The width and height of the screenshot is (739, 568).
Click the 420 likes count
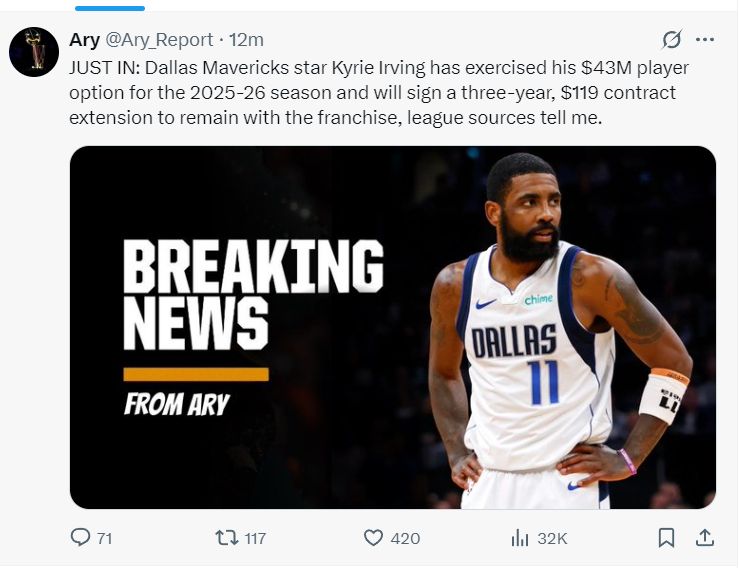(x=405, y=538)
